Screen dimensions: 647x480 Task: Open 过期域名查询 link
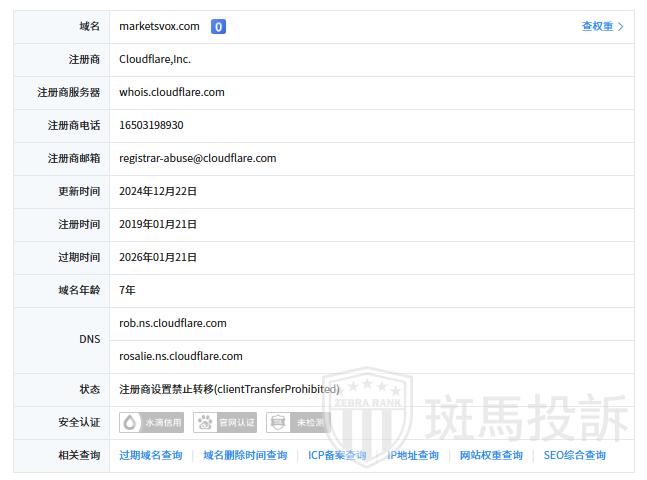[x=151, y=456]
